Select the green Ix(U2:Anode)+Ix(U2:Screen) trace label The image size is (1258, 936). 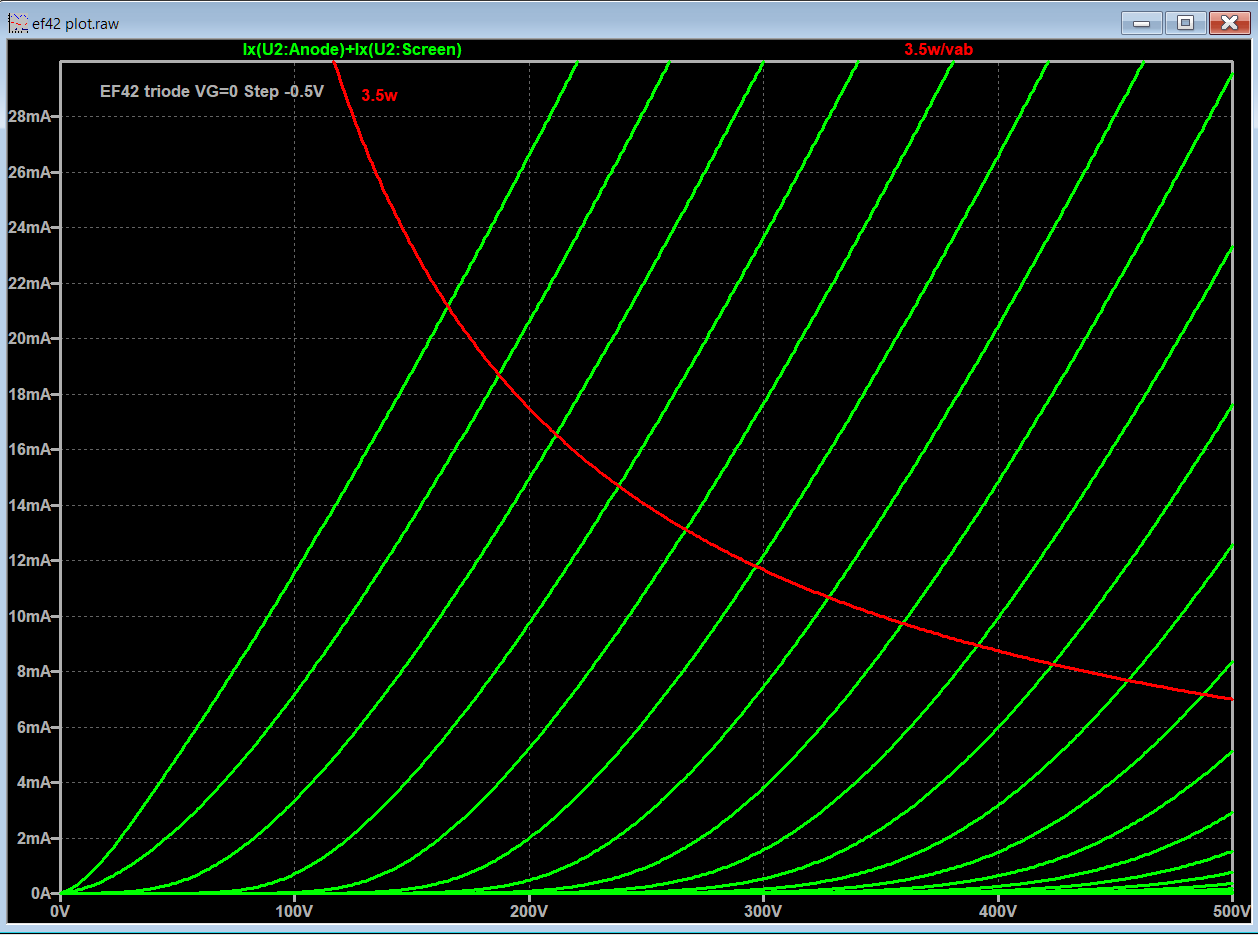click(x=352, y=49)
